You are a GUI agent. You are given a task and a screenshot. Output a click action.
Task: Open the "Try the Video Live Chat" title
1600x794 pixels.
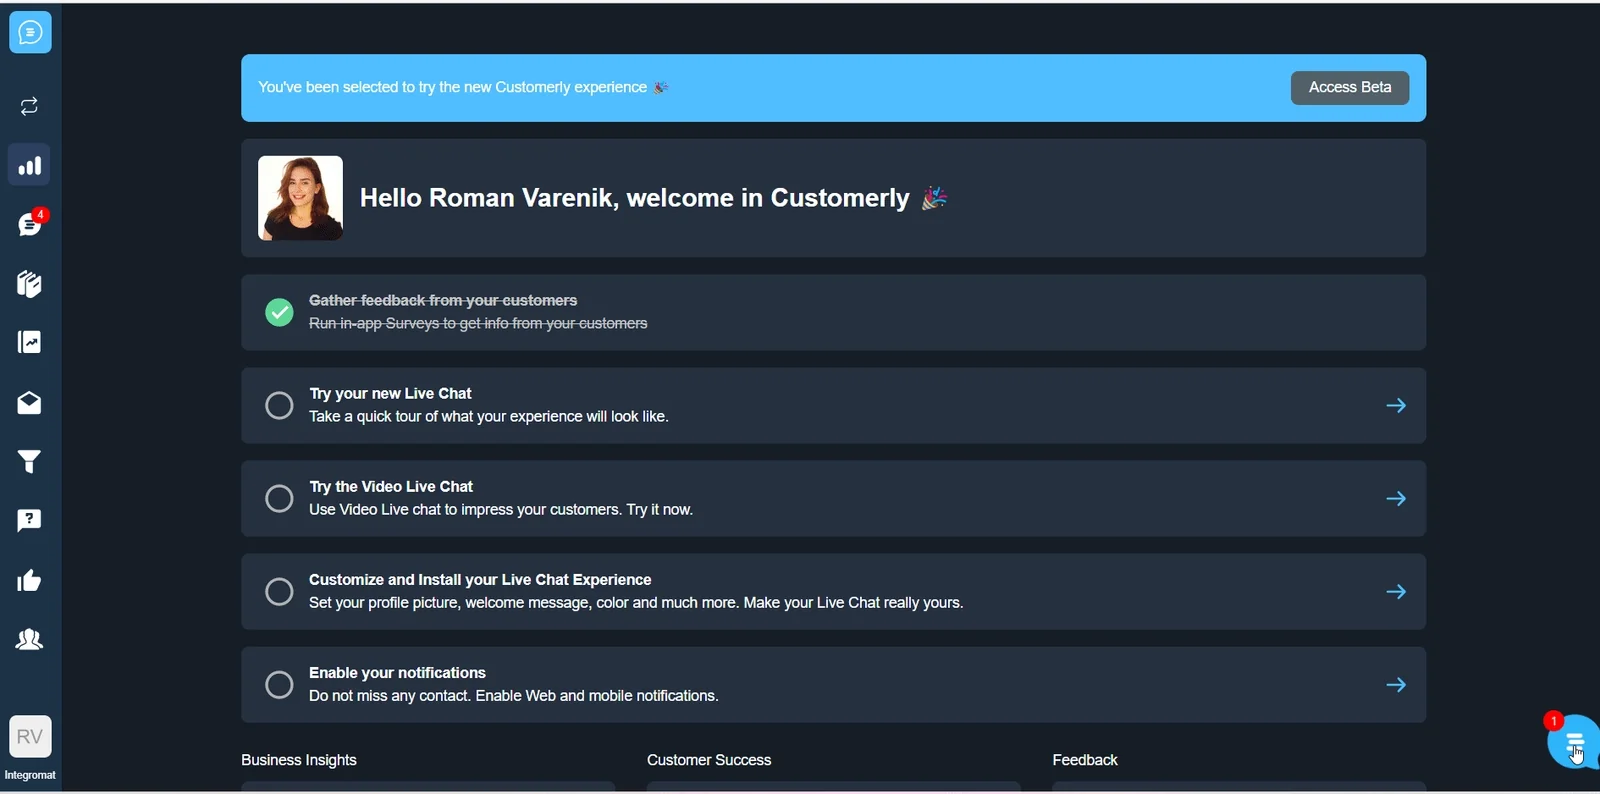coord(391,486)
